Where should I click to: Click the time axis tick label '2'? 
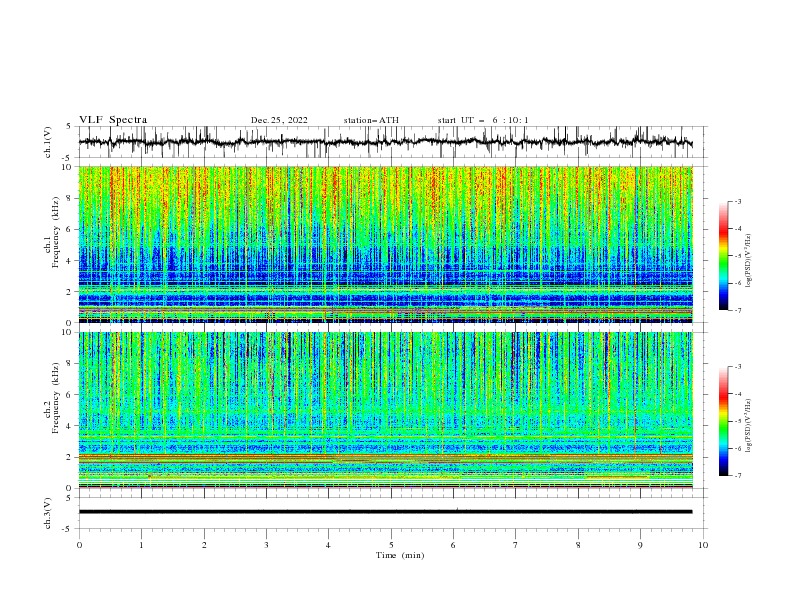pyautogui.click(x=204, y=545)
